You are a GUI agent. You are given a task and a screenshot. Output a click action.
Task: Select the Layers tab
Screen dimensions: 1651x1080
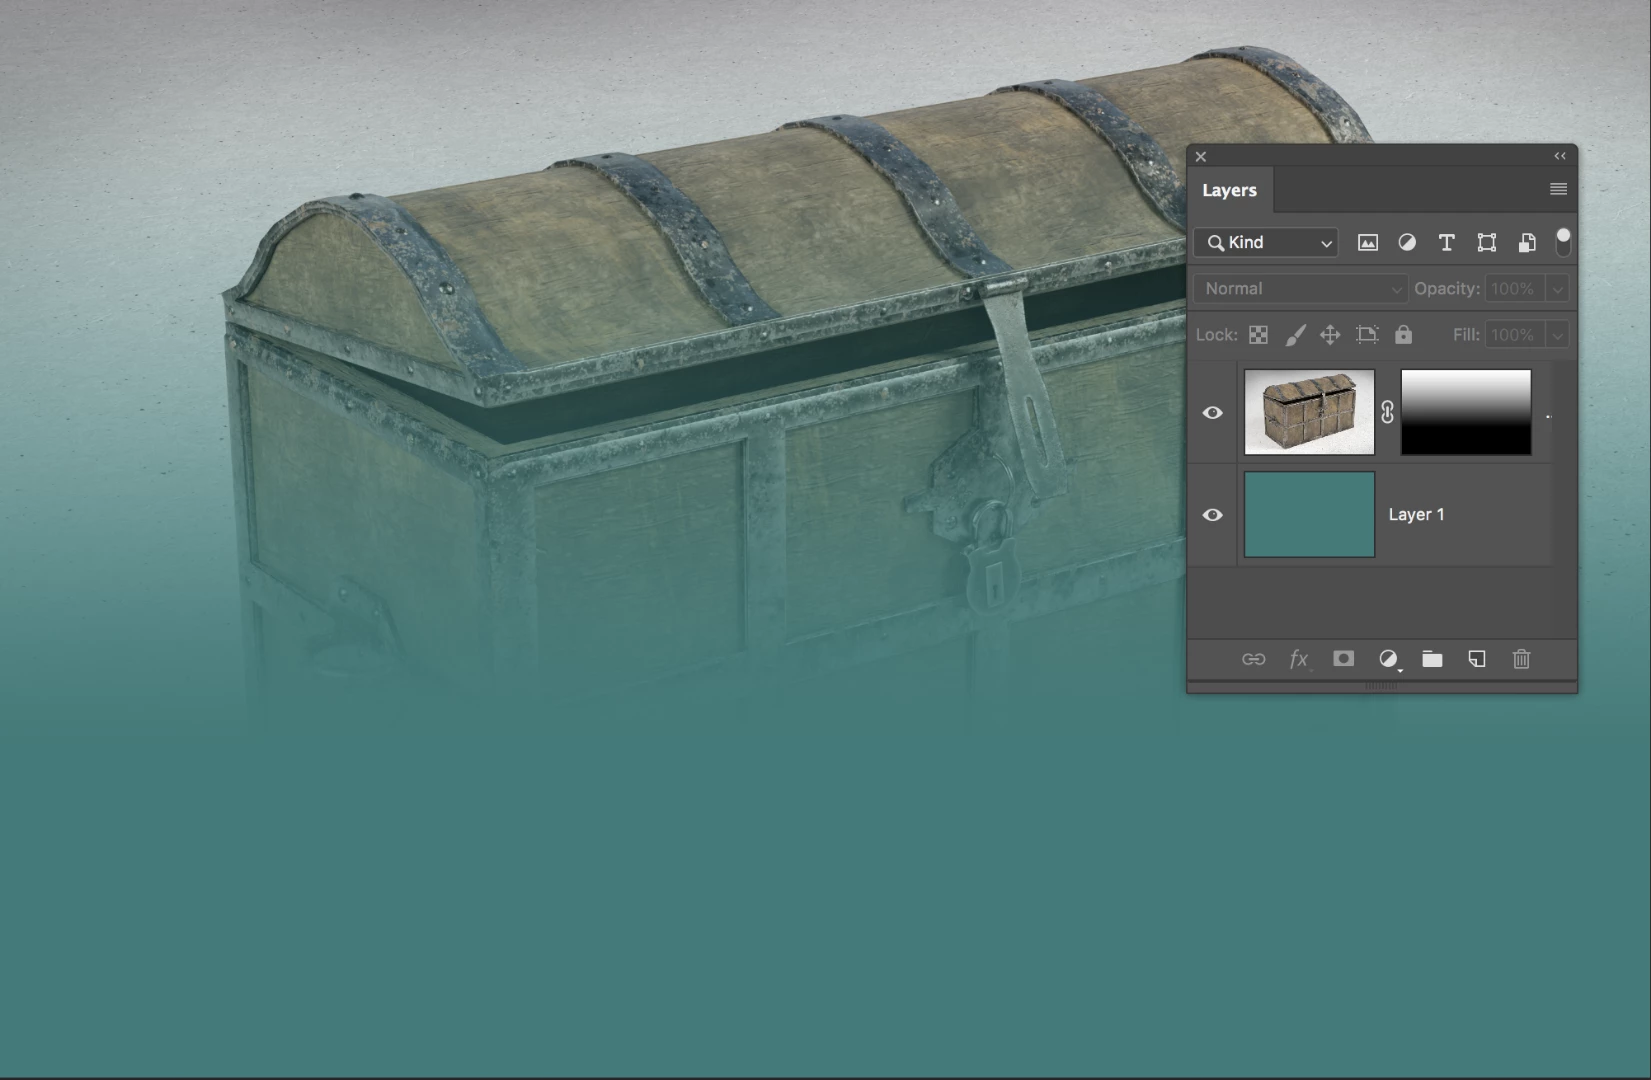coord(1229,190)
